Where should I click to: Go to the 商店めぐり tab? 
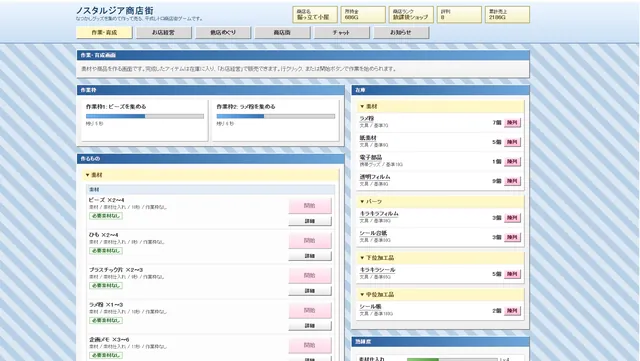tap(223, 33)
